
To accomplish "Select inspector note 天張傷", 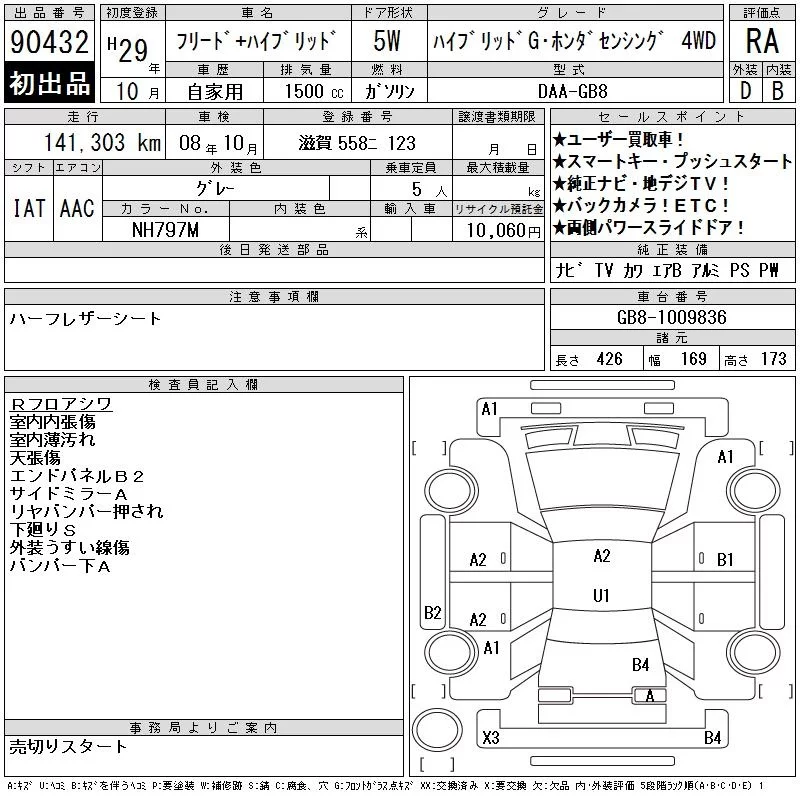I will point(35,458).
